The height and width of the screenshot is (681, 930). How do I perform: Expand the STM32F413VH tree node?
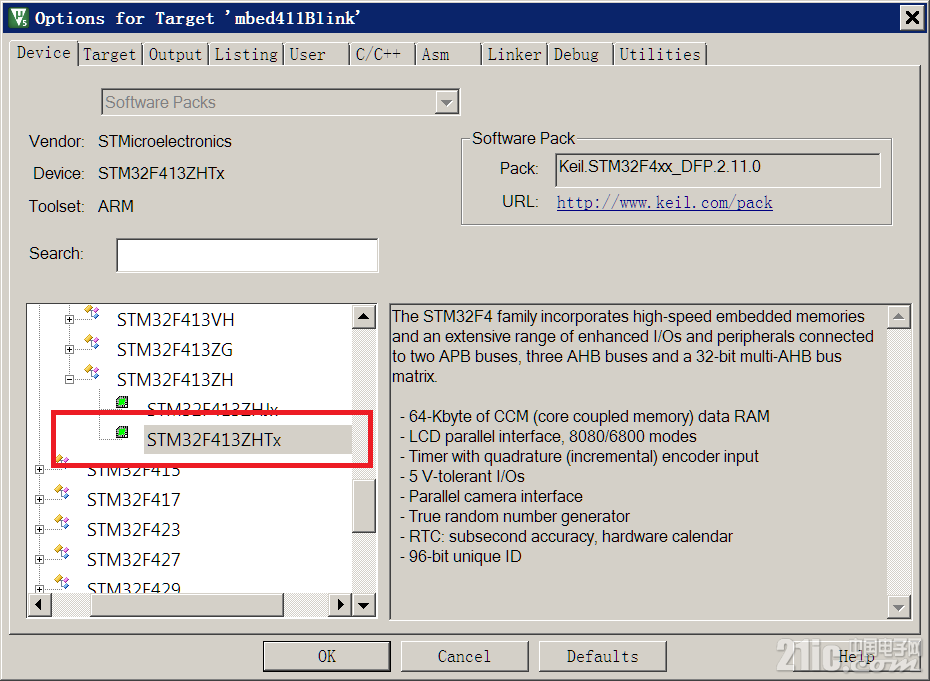69,320
